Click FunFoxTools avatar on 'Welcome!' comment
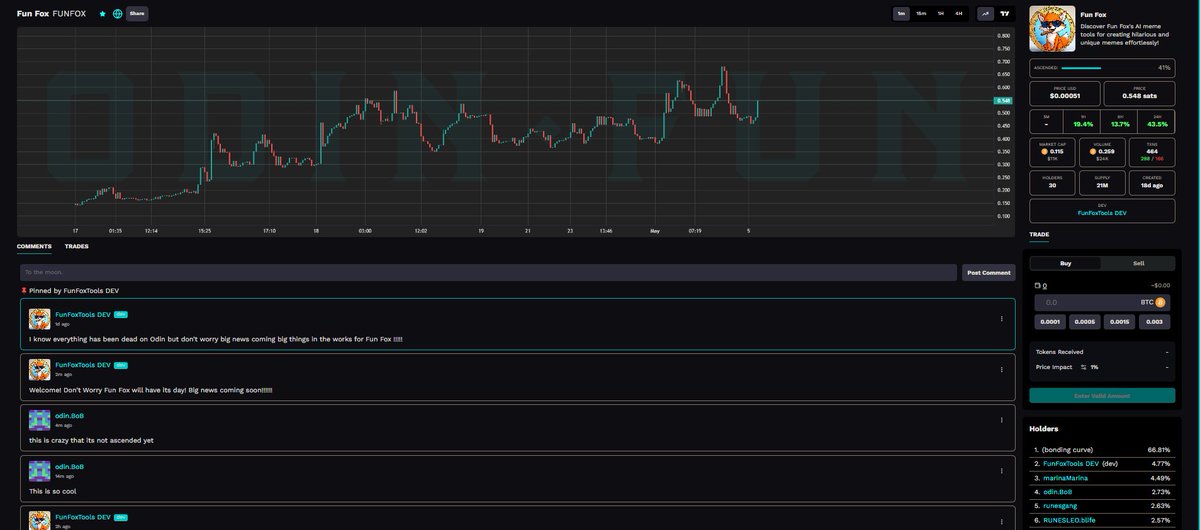 point(39,370)
